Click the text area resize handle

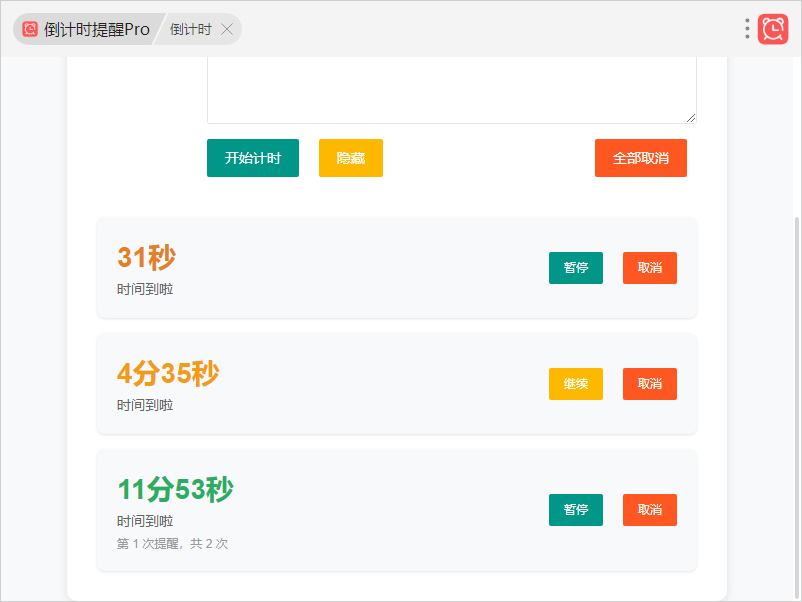point(690,117)
